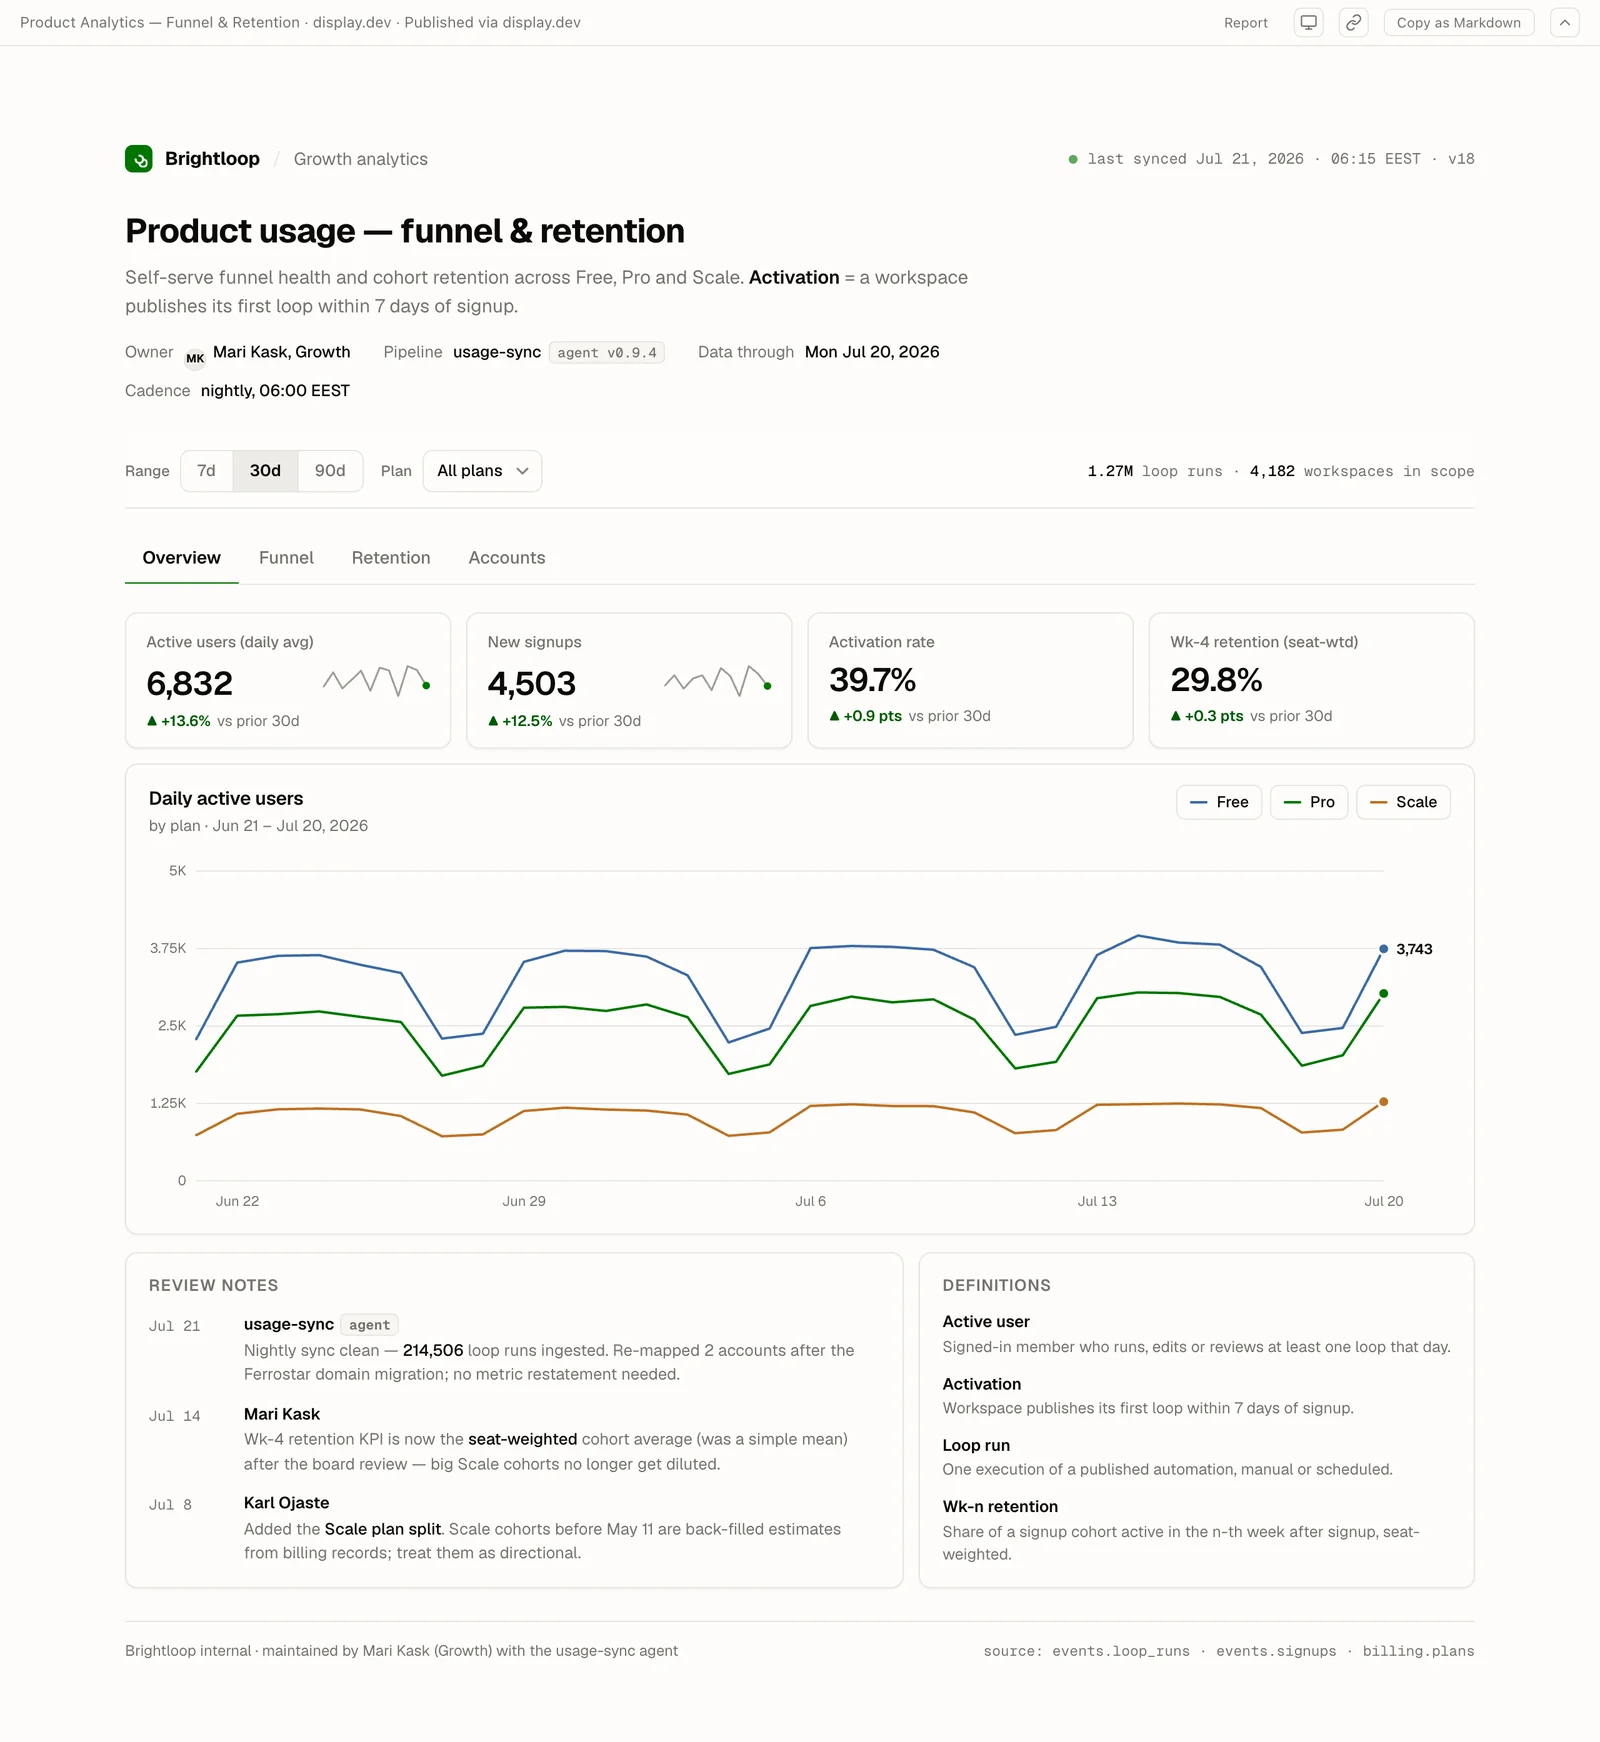Image resolution: width=1600 pixels, height=1742 pixels.
Task: Click the green Brightloop logo icon
Action: 139,159
